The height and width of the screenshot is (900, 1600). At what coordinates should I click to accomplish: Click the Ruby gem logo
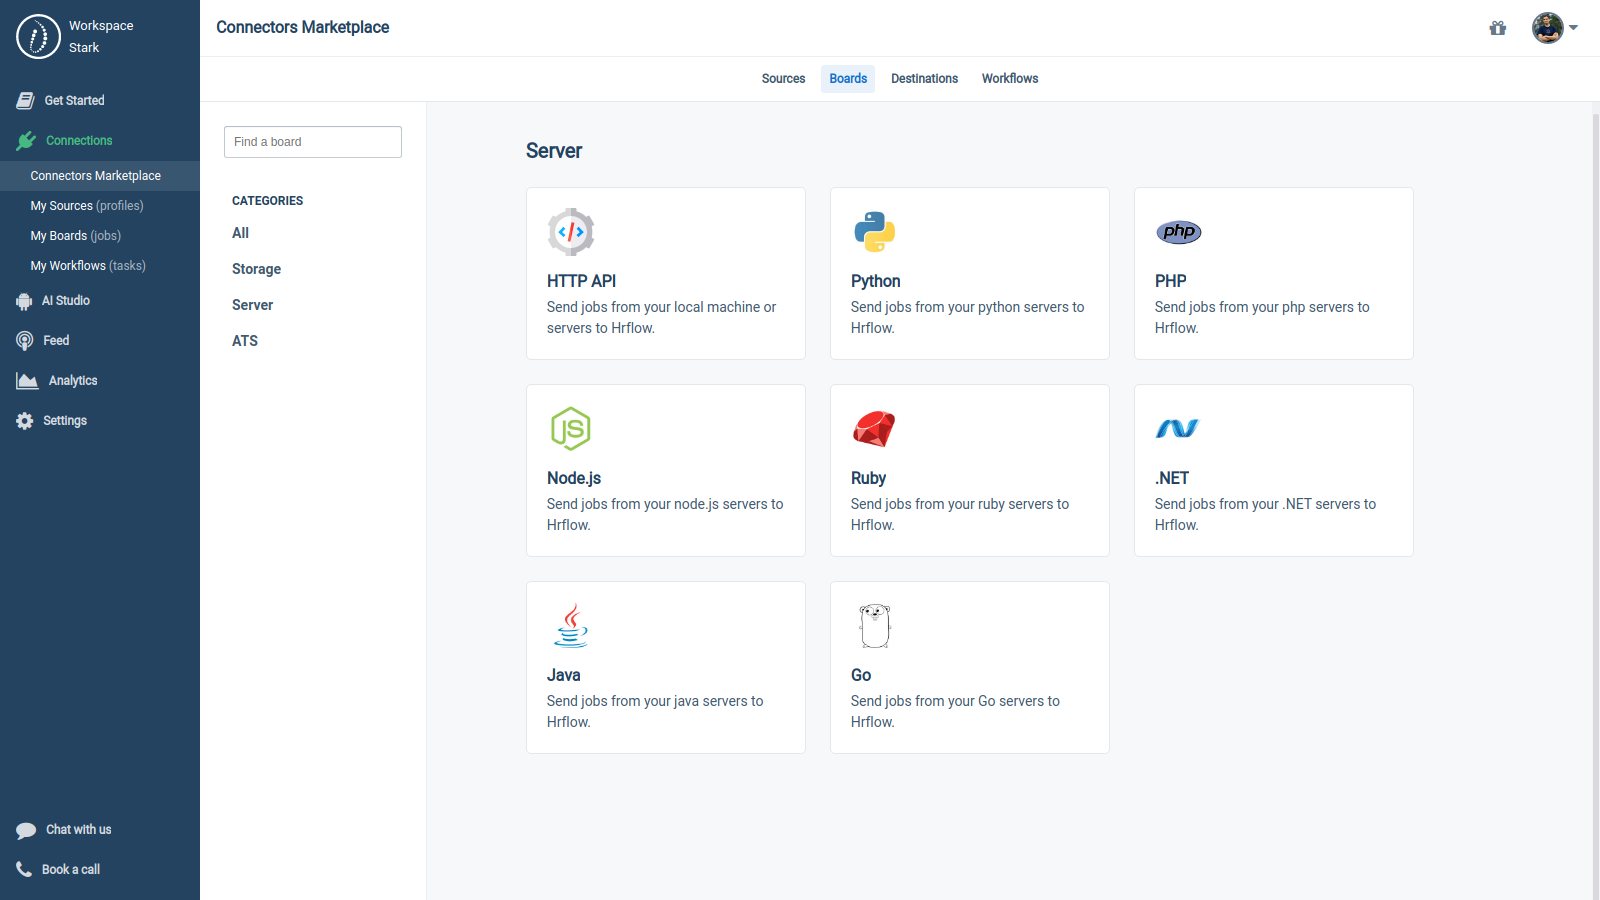coord(874,429)
